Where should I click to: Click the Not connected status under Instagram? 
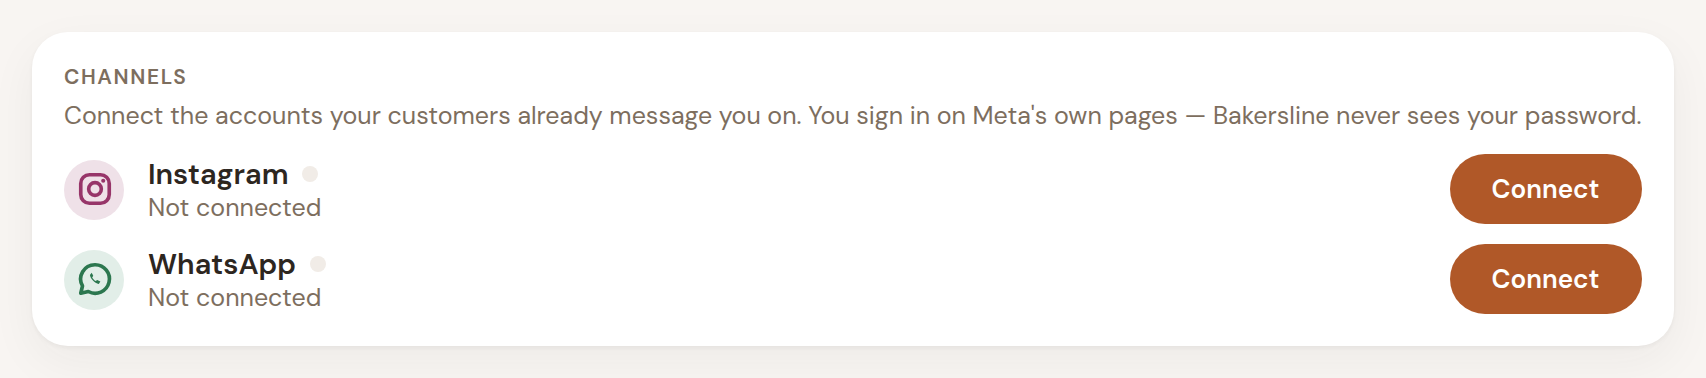coord(234,208)
